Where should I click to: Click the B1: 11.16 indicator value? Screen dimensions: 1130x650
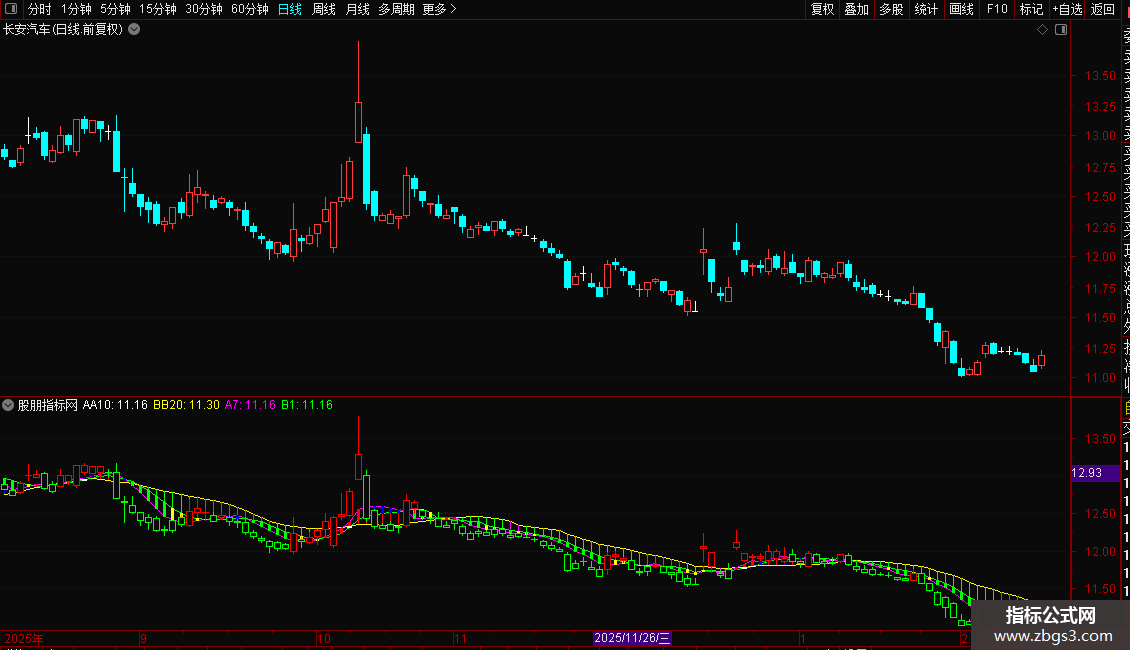(307, 405)
